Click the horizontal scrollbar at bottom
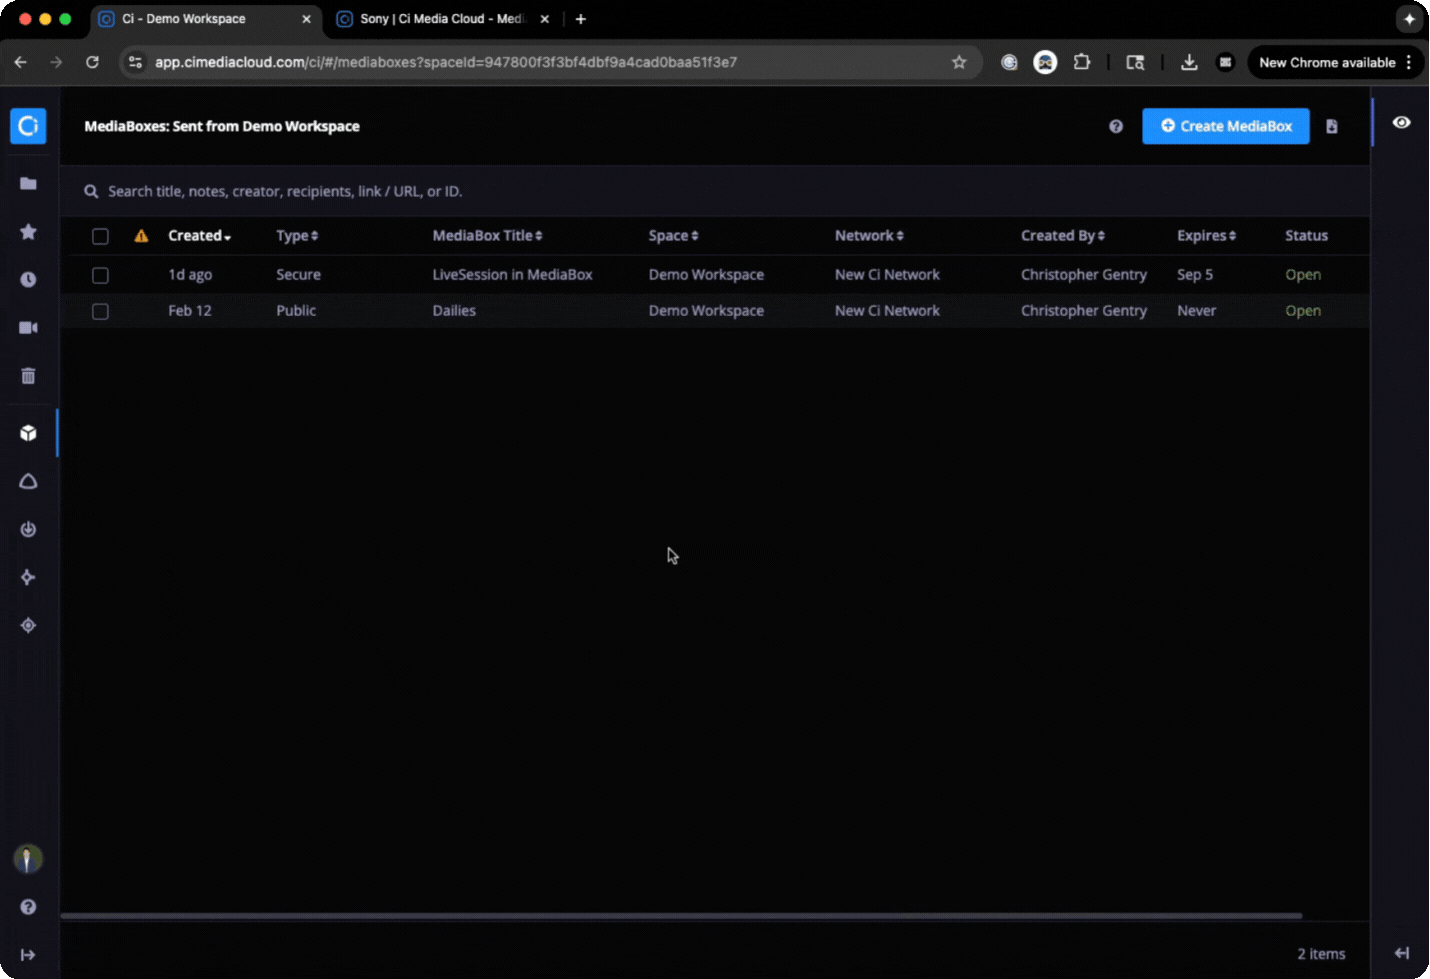This screenshot has height=979, width=1430. tap(681, 915)
